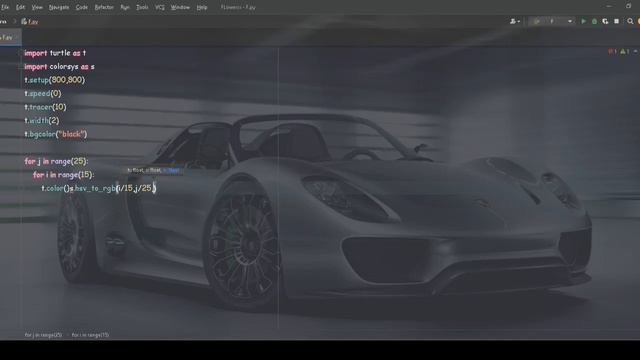Click the 'for j in range(25):' line
The width and height of the screenshot is (640, 360).
(x=56, y=161)
